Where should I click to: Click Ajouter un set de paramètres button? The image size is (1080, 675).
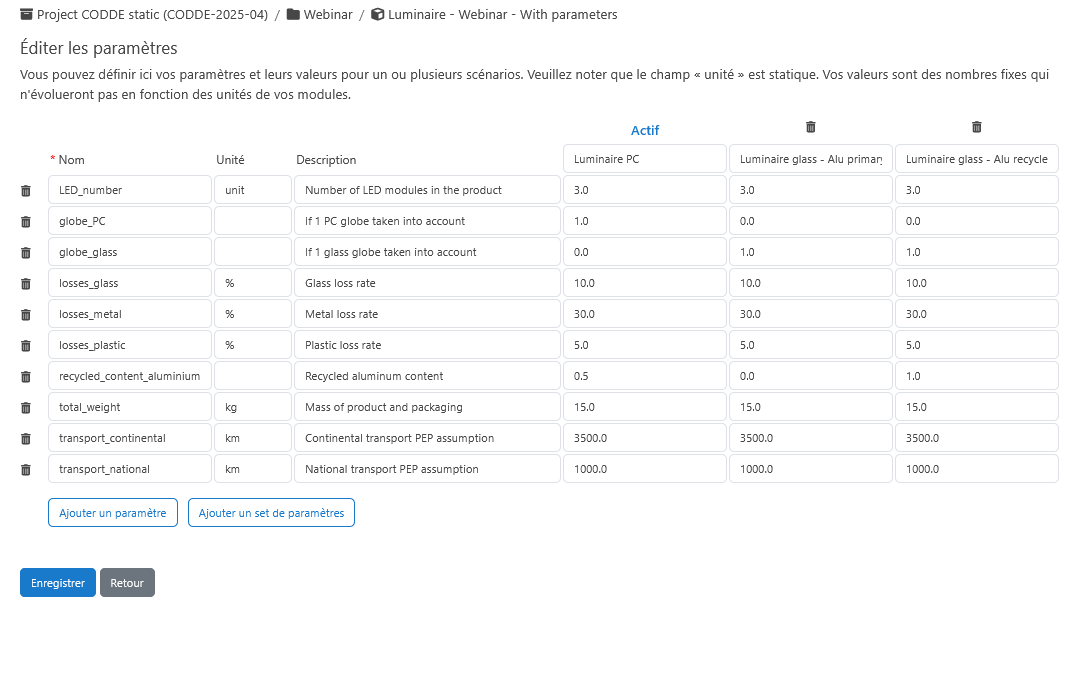(x=271, y=512)
